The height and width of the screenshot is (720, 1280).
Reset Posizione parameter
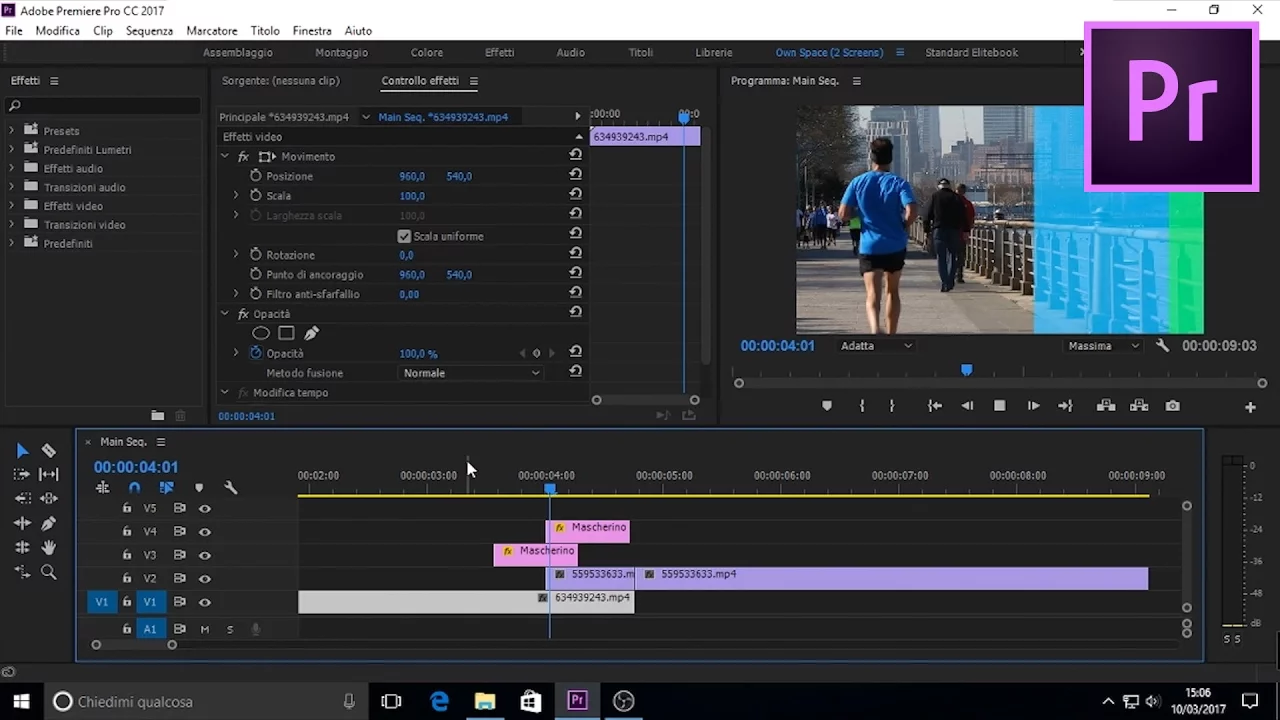[575, 174]
